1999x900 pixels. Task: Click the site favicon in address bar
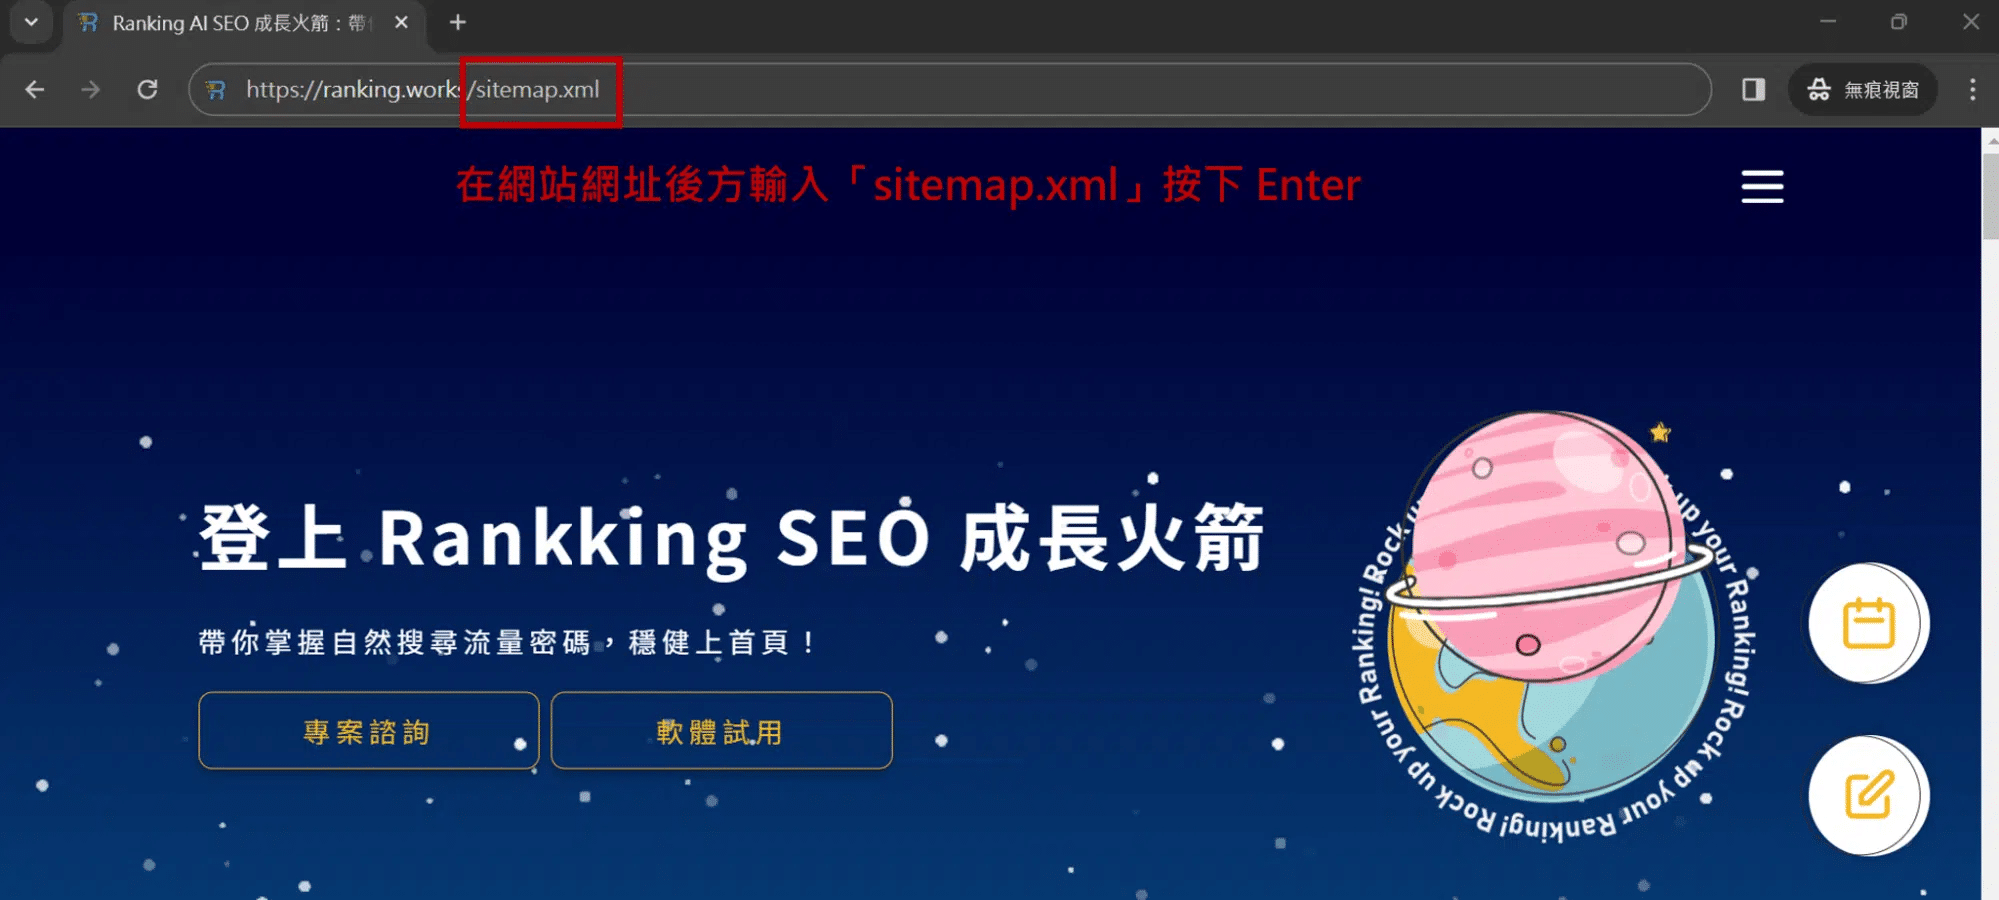(215, 90)
